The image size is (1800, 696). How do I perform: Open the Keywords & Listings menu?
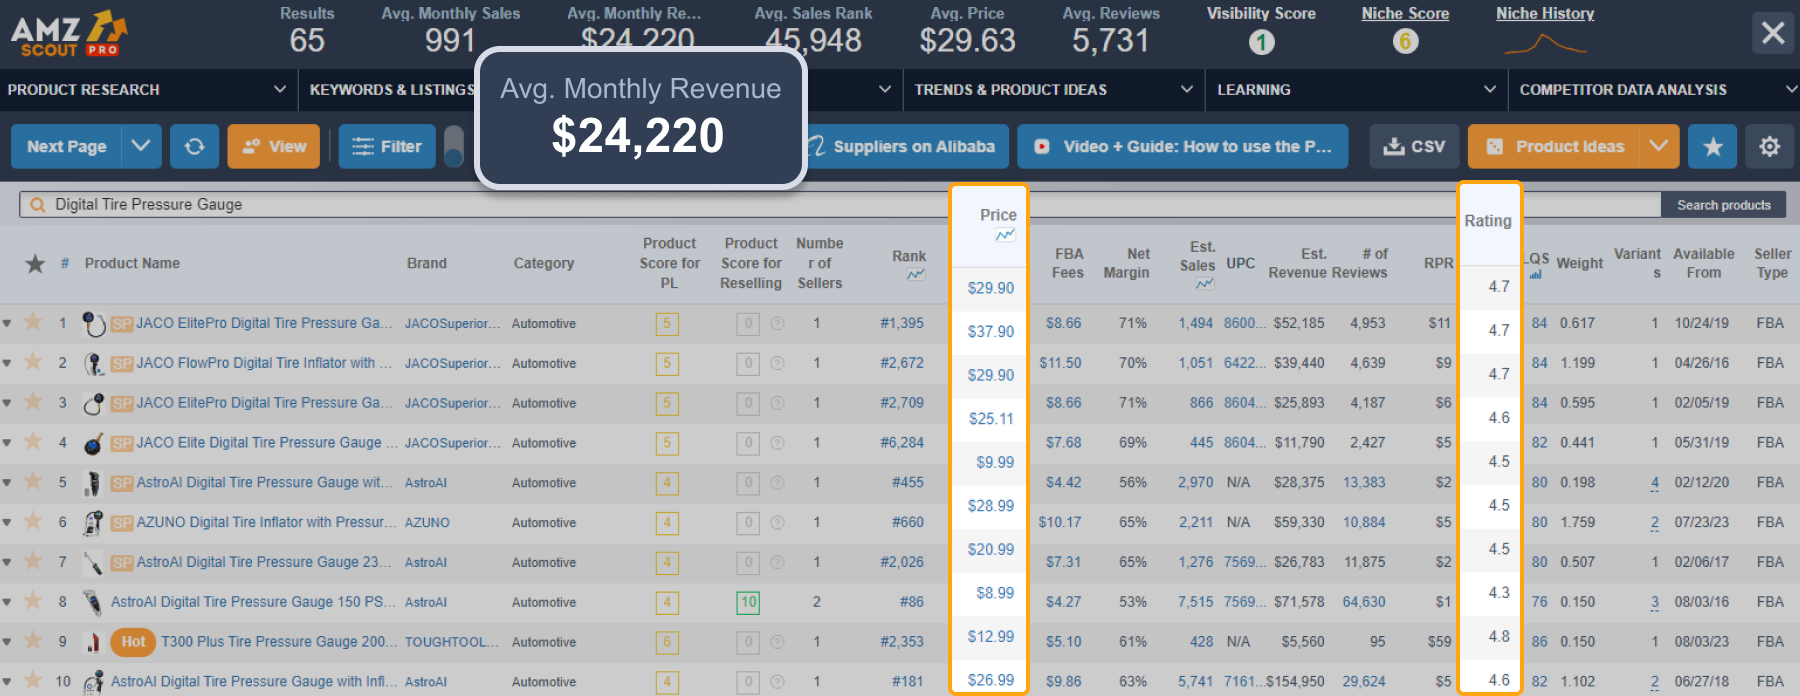392,89
